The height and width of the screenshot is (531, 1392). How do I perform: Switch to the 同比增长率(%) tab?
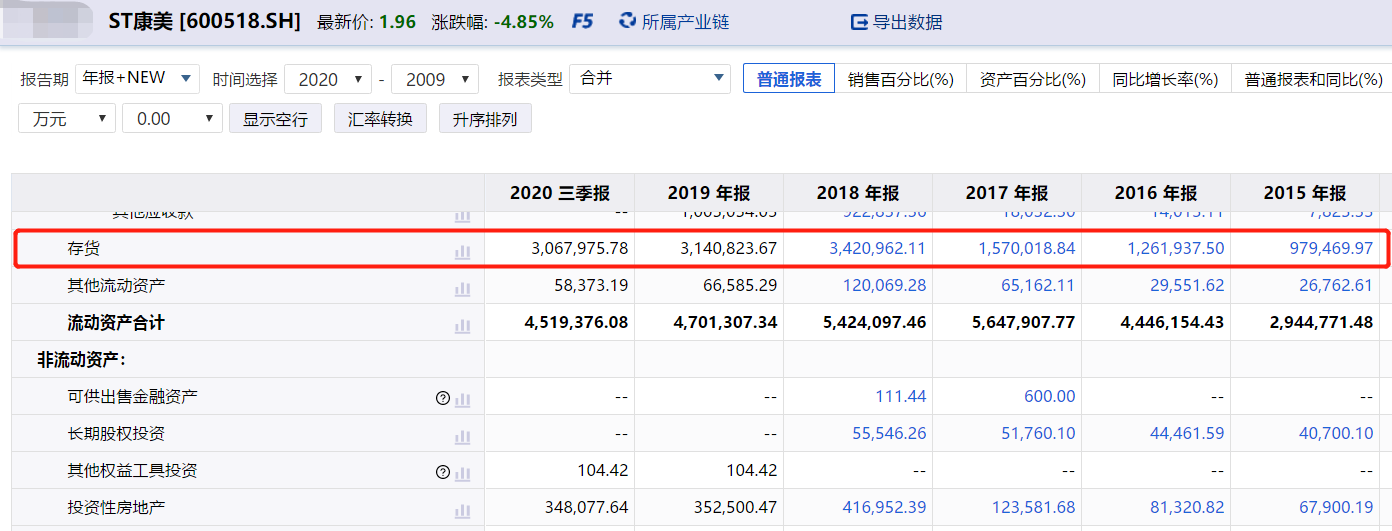1165,79
